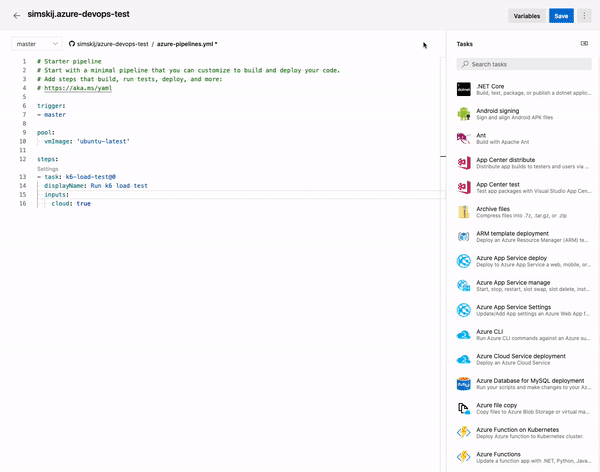Select the ARM template deployment icon
This screenshot has width=600, height=472.
(x=464, y=236)
